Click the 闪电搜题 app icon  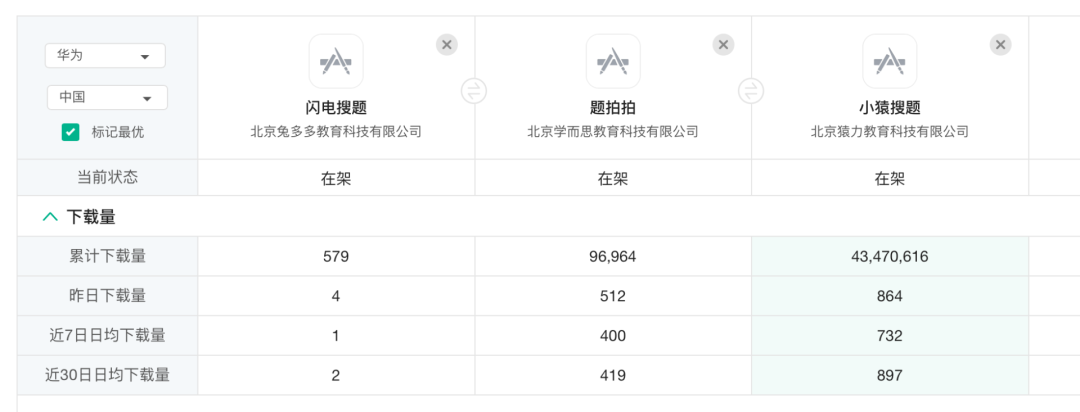[336, 61]
